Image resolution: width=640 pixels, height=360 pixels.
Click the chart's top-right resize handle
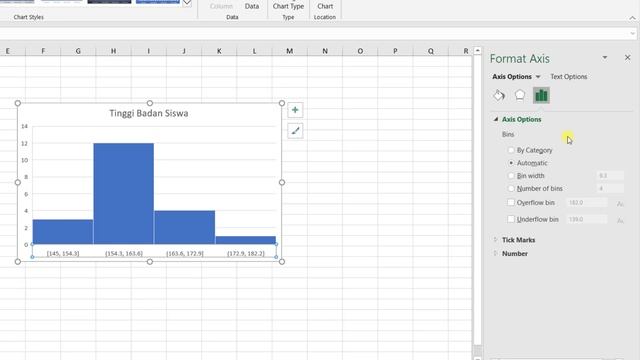point(282,103)
